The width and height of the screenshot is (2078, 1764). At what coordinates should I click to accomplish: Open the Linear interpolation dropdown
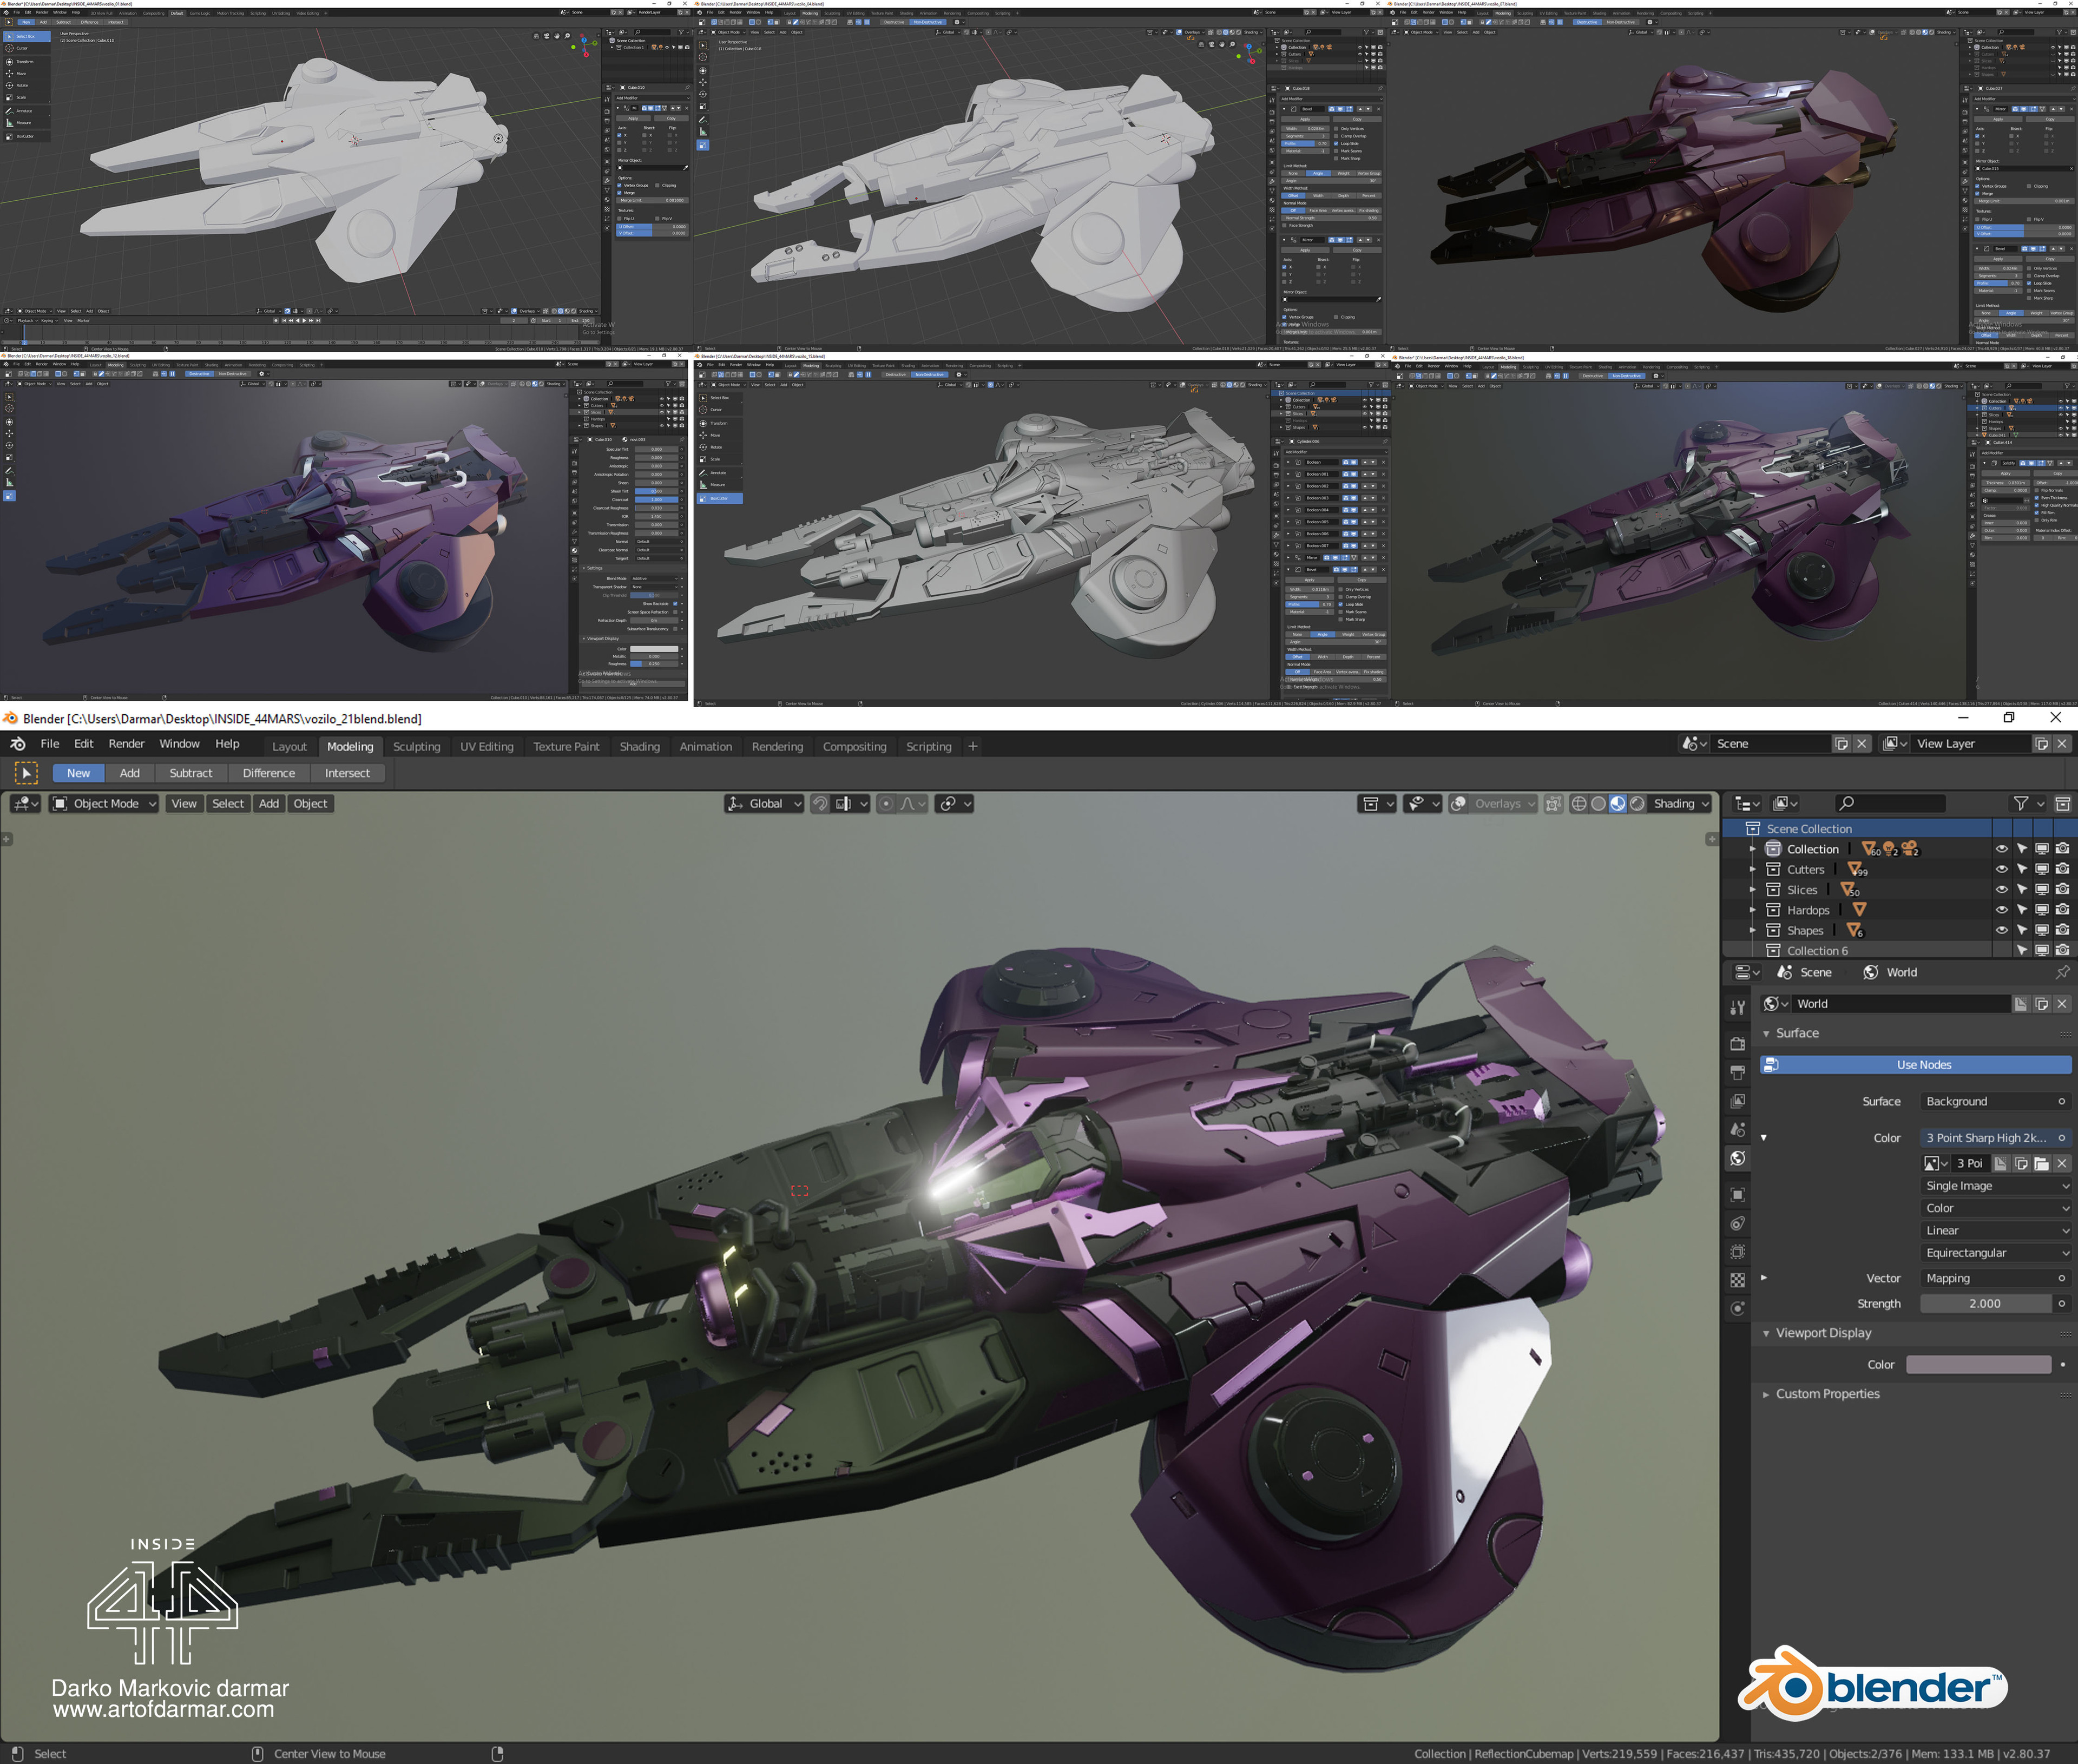(1996, 1231)
